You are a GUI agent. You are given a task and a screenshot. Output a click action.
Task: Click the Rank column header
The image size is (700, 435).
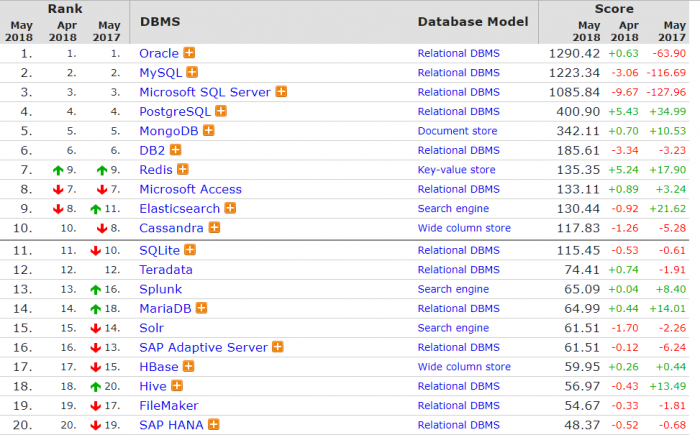point(65,8)
